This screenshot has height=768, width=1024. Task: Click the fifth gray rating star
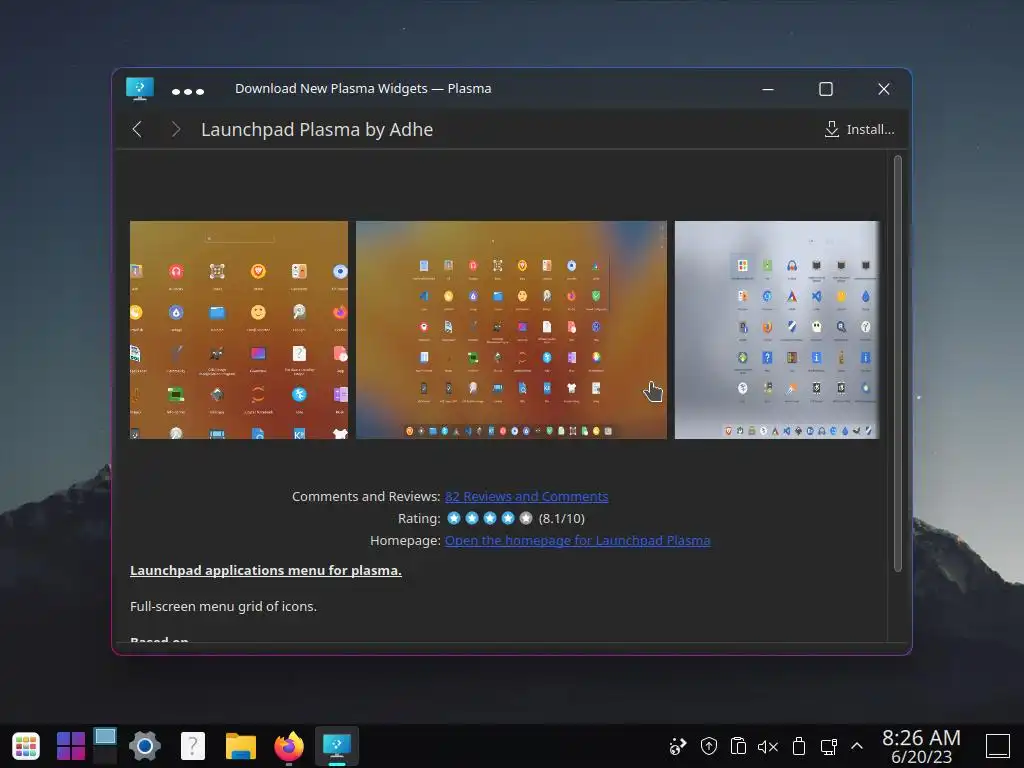pos(526,518)
